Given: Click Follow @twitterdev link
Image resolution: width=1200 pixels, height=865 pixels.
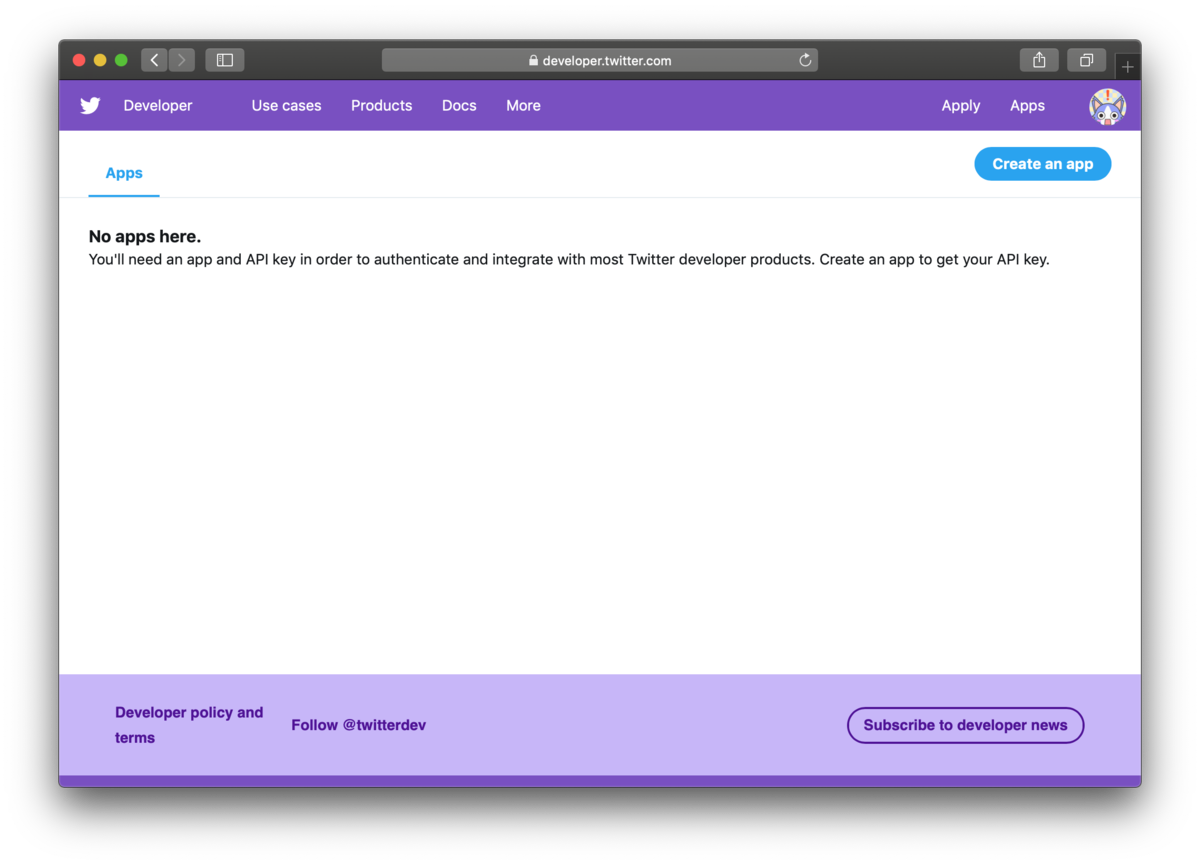Looking at the screenshot, I should point(359,725).
